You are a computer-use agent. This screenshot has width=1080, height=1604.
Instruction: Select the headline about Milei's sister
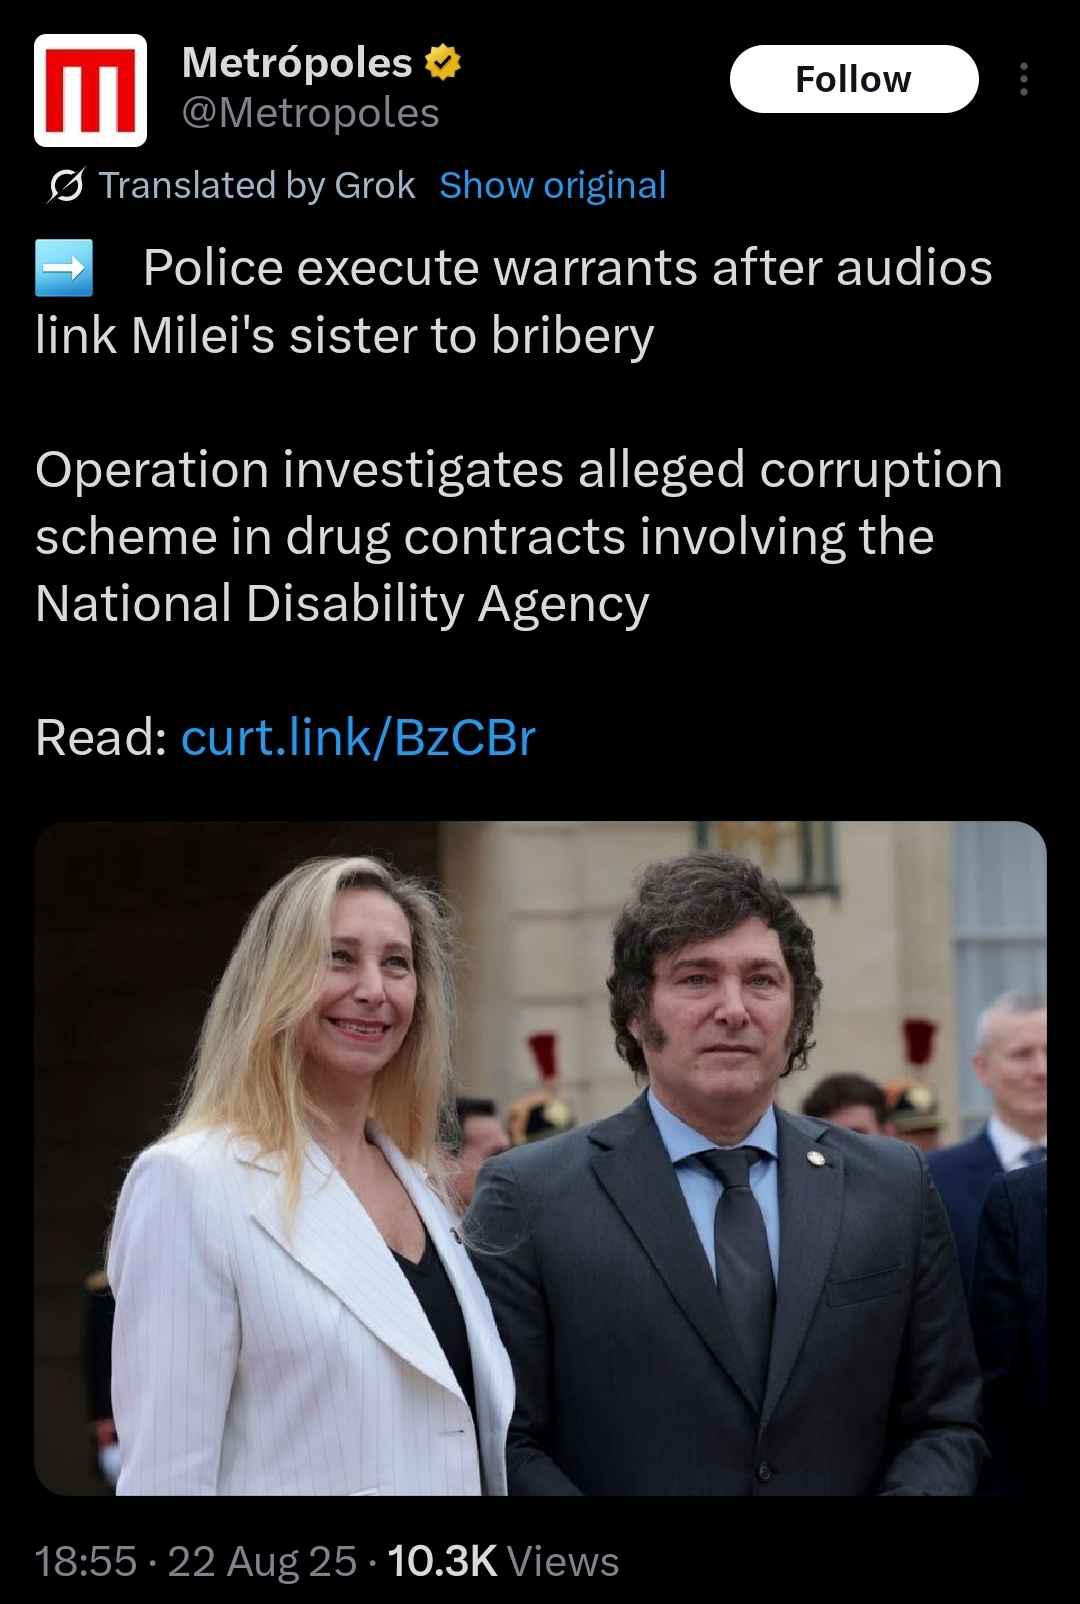[x=514, y=302]
